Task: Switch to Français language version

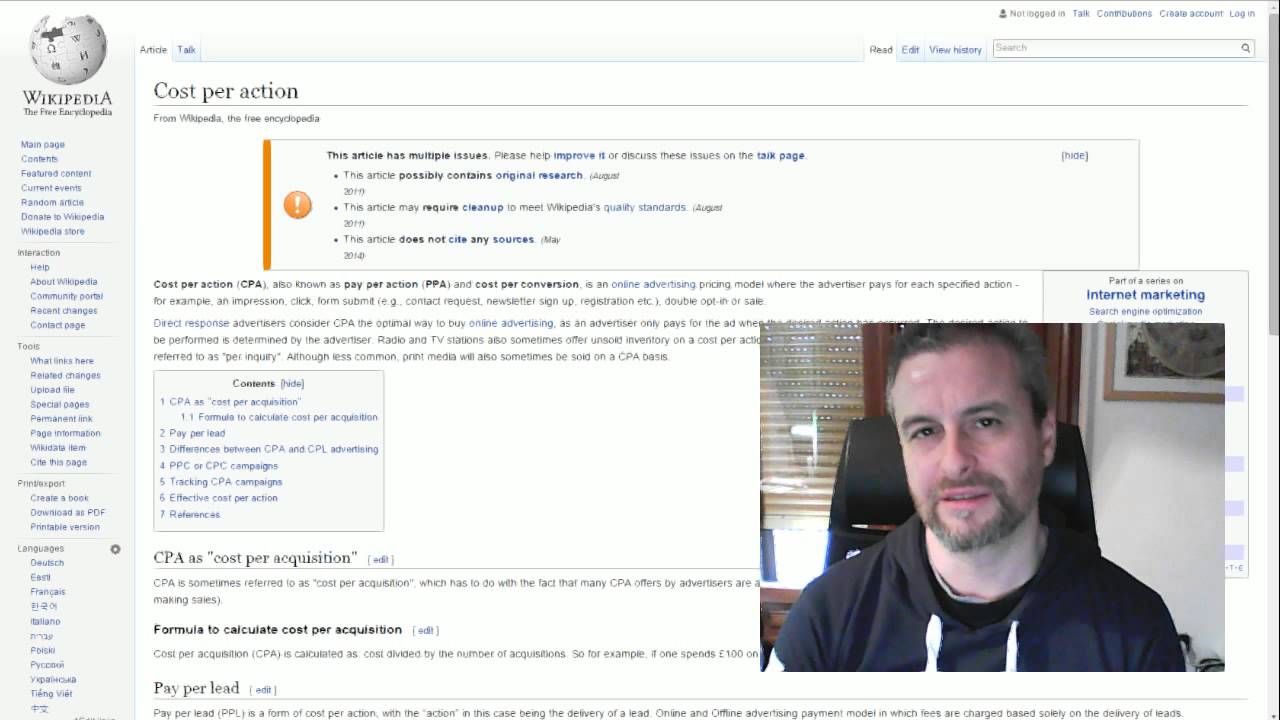Action: point(48,593)
